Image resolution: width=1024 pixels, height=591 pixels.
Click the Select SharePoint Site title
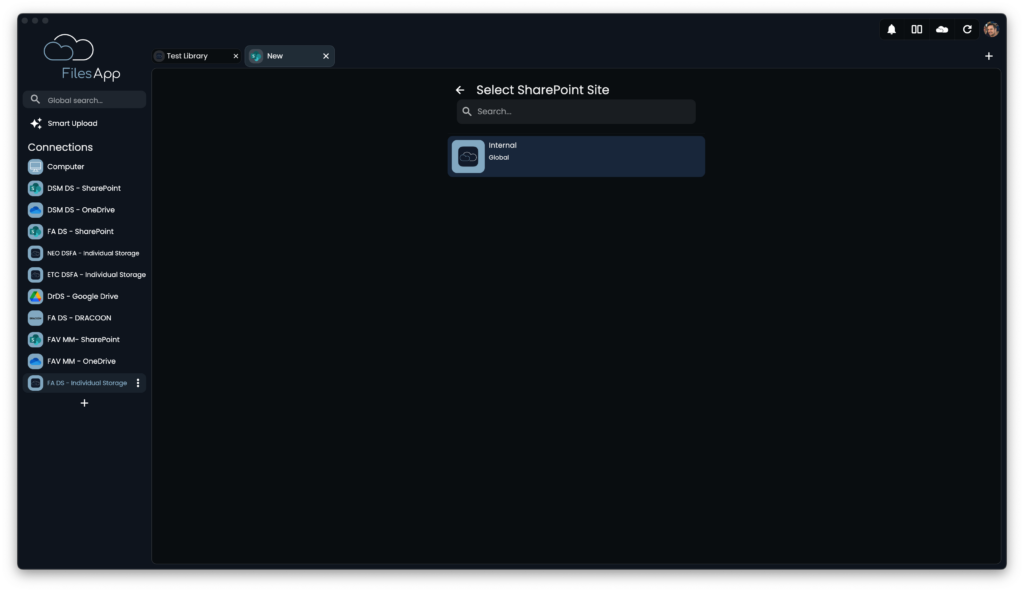[x=543, y=90]
